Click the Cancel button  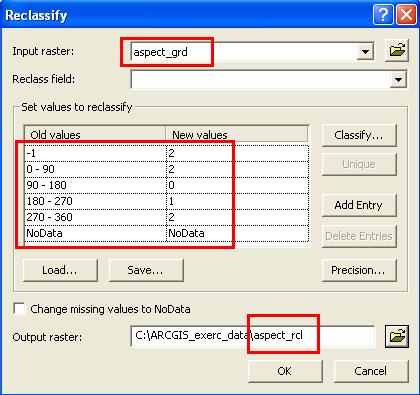pyautogui.click(x=371, y=371)
